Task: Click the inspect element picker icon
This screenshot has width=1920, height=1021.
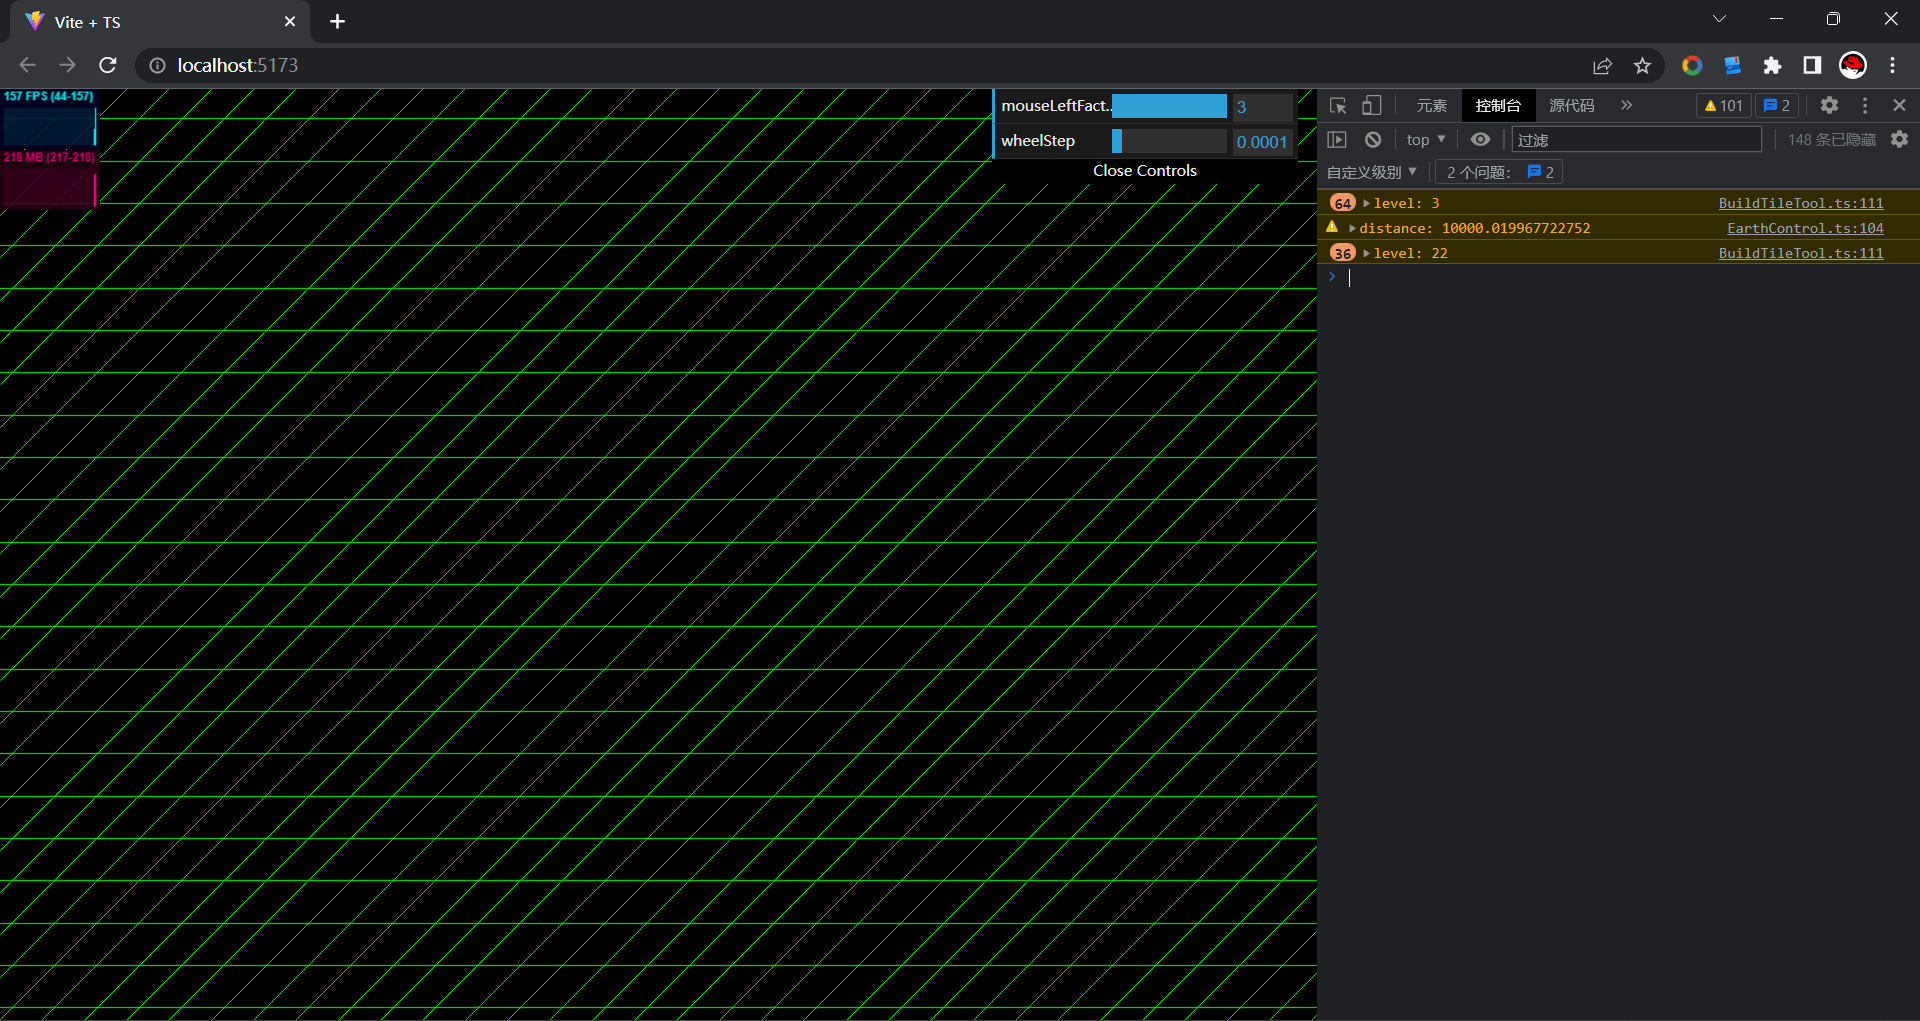Action: pyautogui.click(x=1338, y=105)
